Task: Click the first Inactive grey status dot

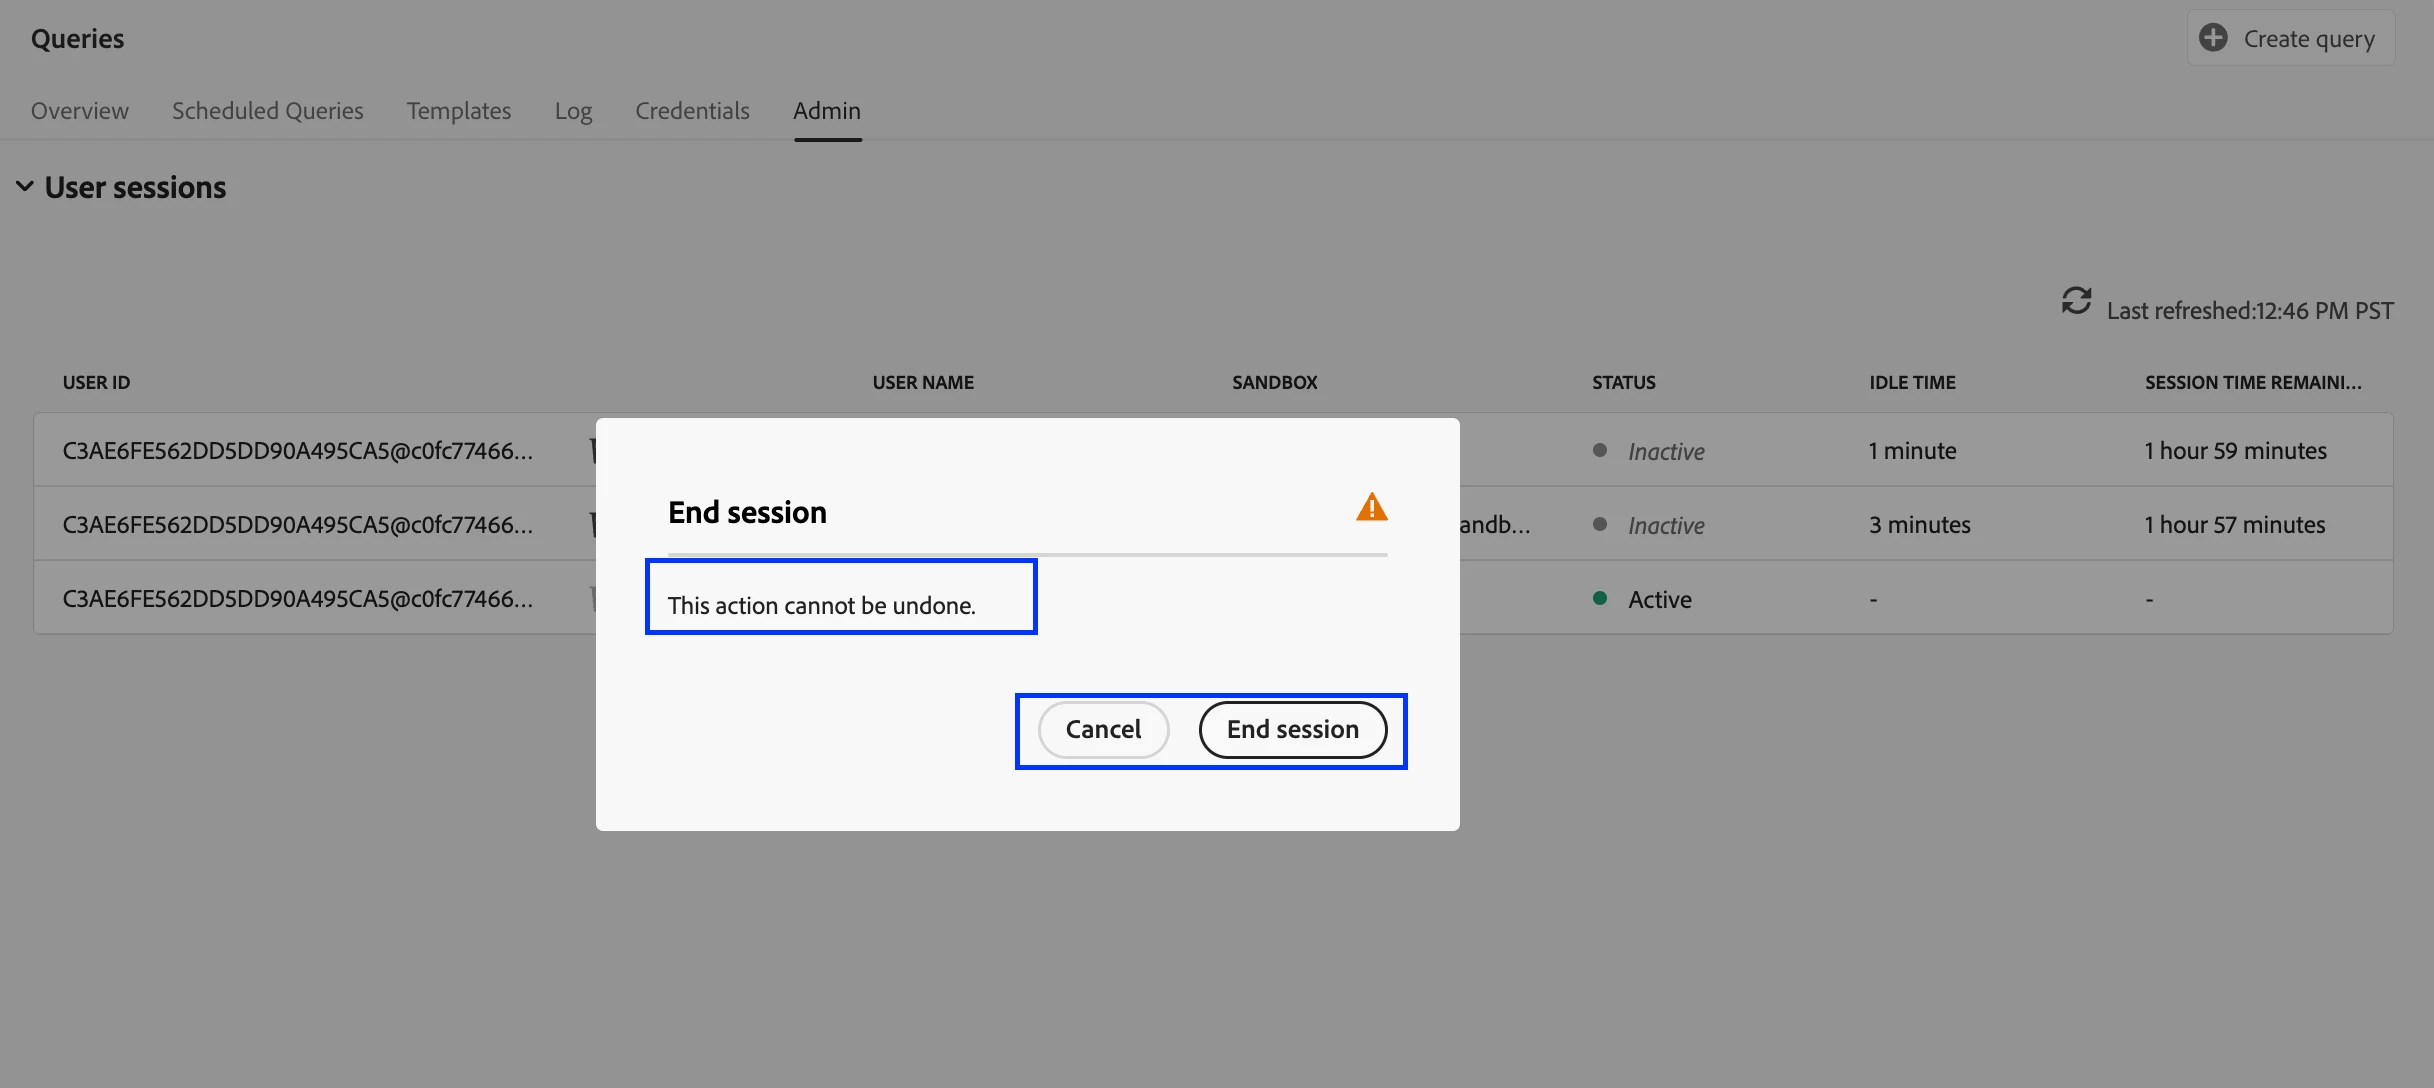Action: click(x=1600, y=450)
